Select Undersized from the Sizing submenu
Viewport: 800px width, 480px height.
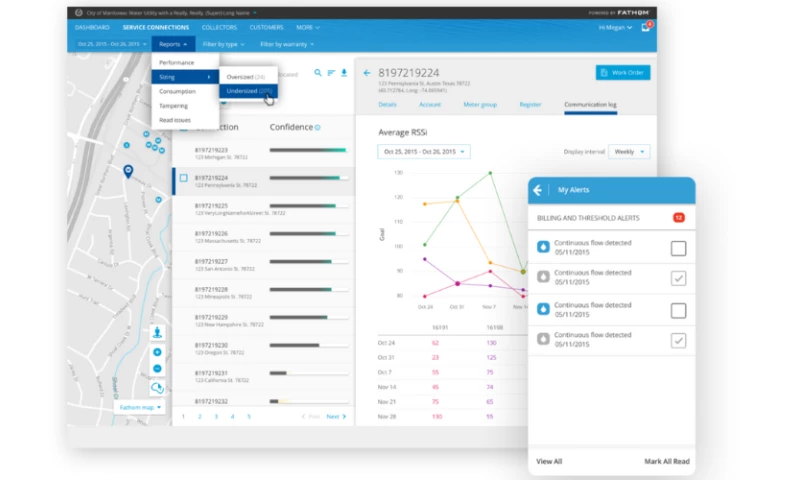point(247,91)
